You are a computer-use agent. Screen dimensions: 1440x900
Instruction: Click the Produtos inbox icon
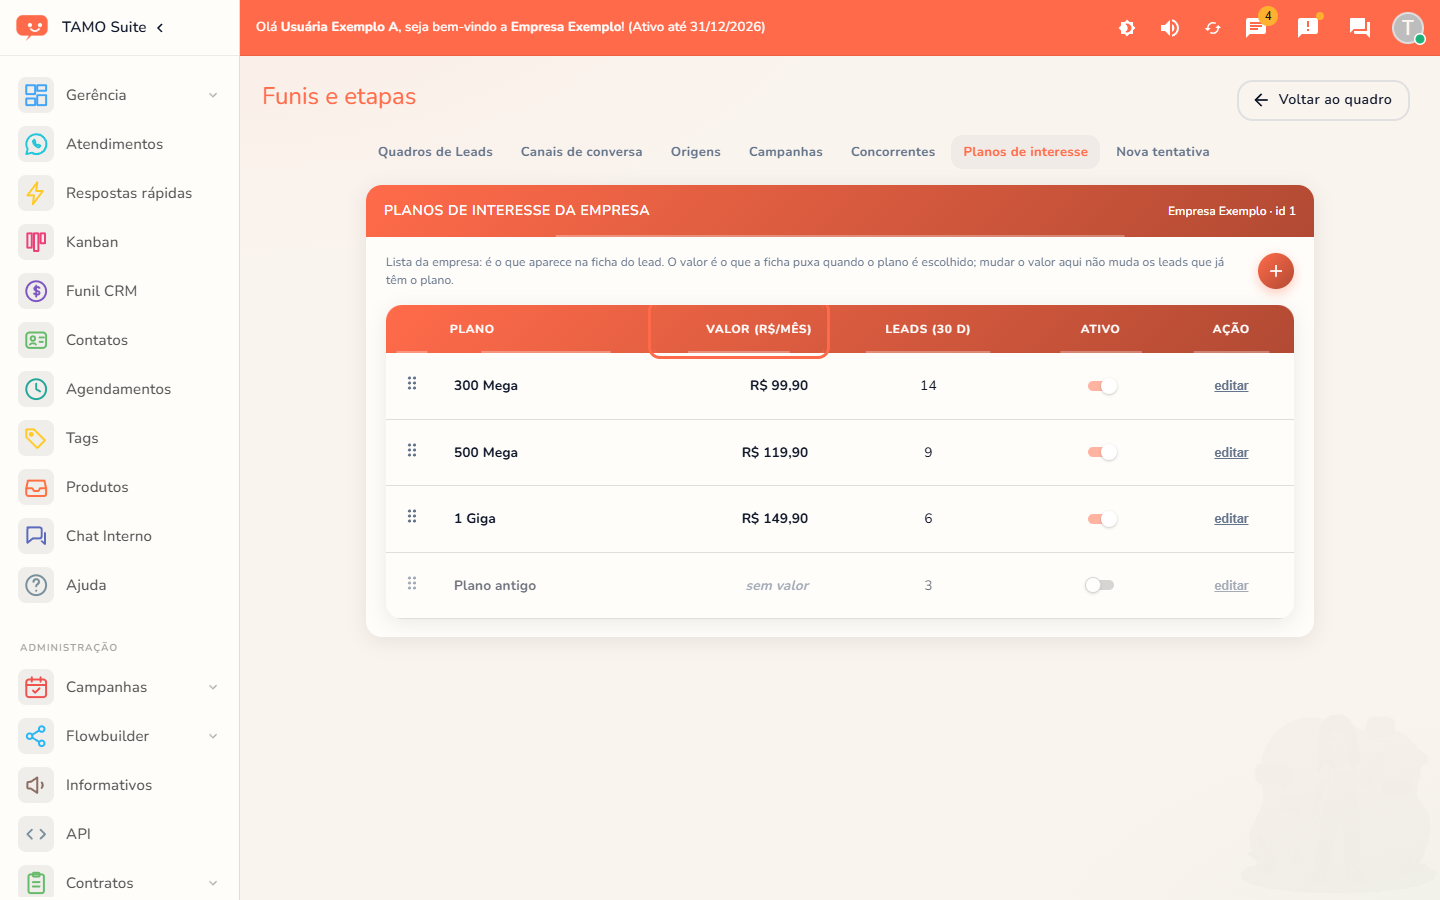(36, 487)
